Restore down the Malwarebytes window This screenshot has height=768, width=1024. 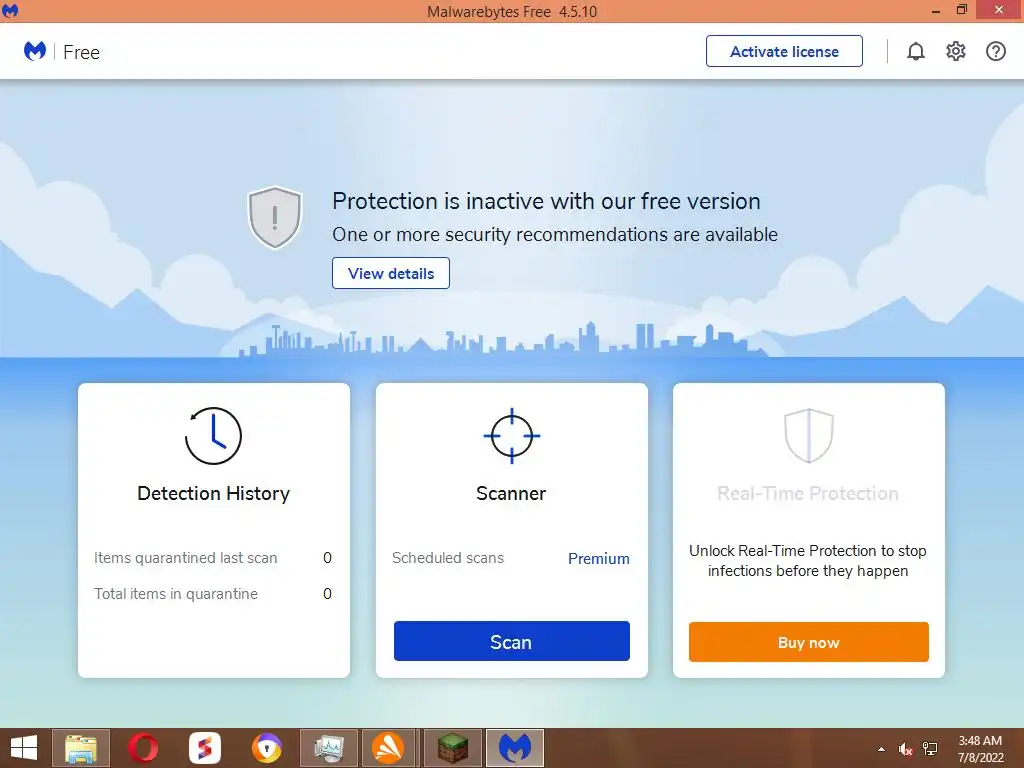(x=961, y=10)
